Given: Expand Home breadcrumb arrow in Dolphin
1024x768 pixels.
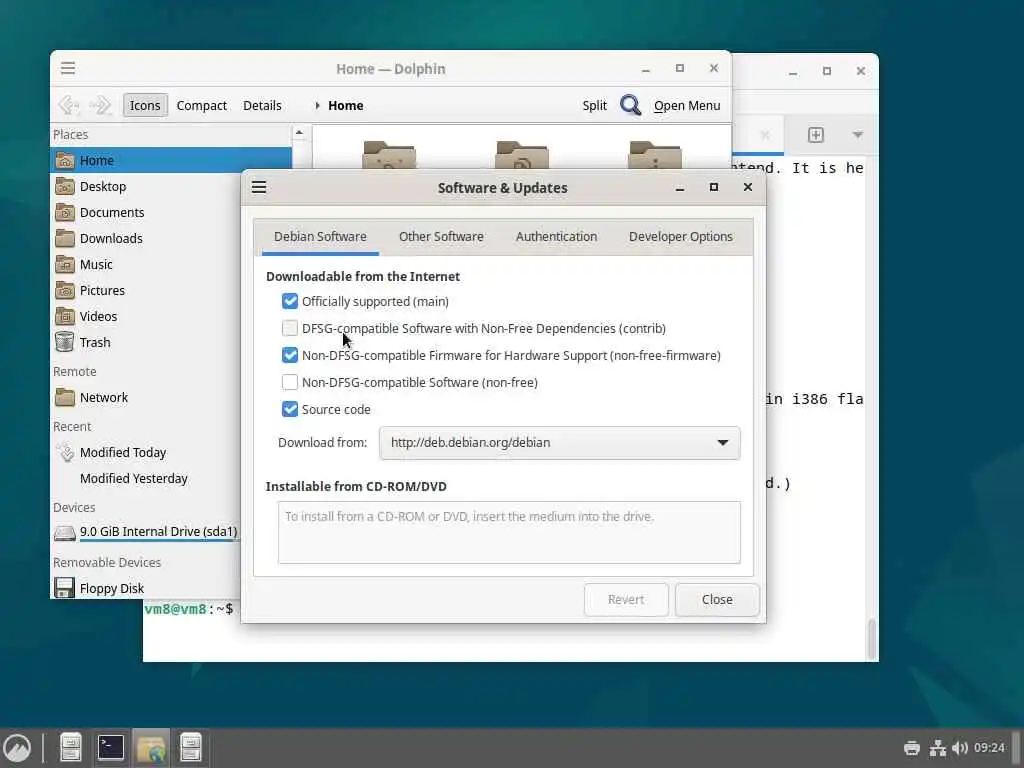Looking at the screenshot, I should pos(317,105).
